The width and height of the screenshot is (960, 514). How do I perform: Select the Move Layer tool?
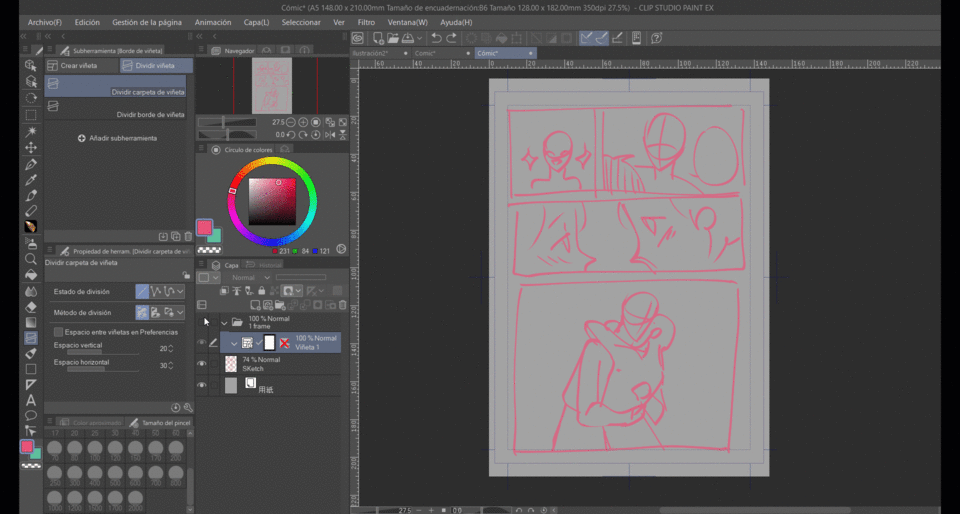[31, 147]
